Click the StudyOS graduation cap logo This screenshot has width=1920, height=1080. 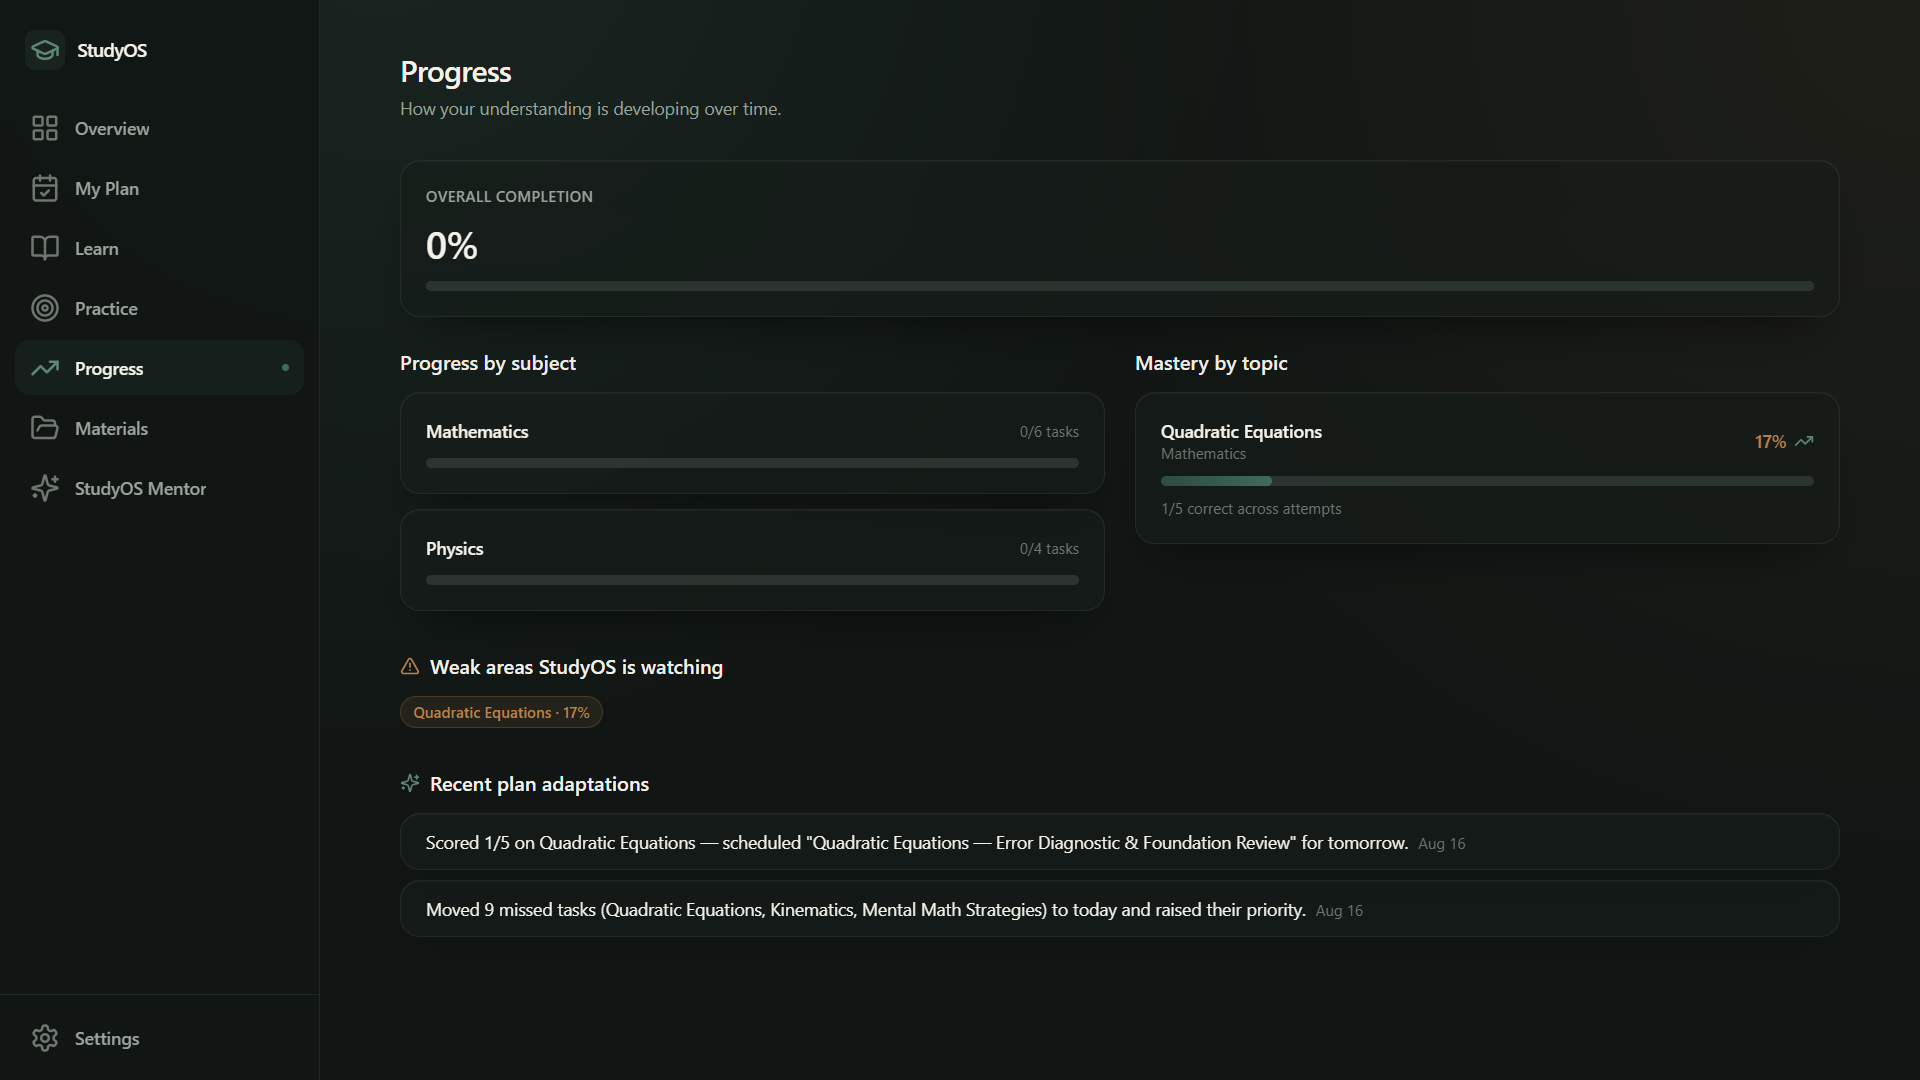(x=45, y=50)
